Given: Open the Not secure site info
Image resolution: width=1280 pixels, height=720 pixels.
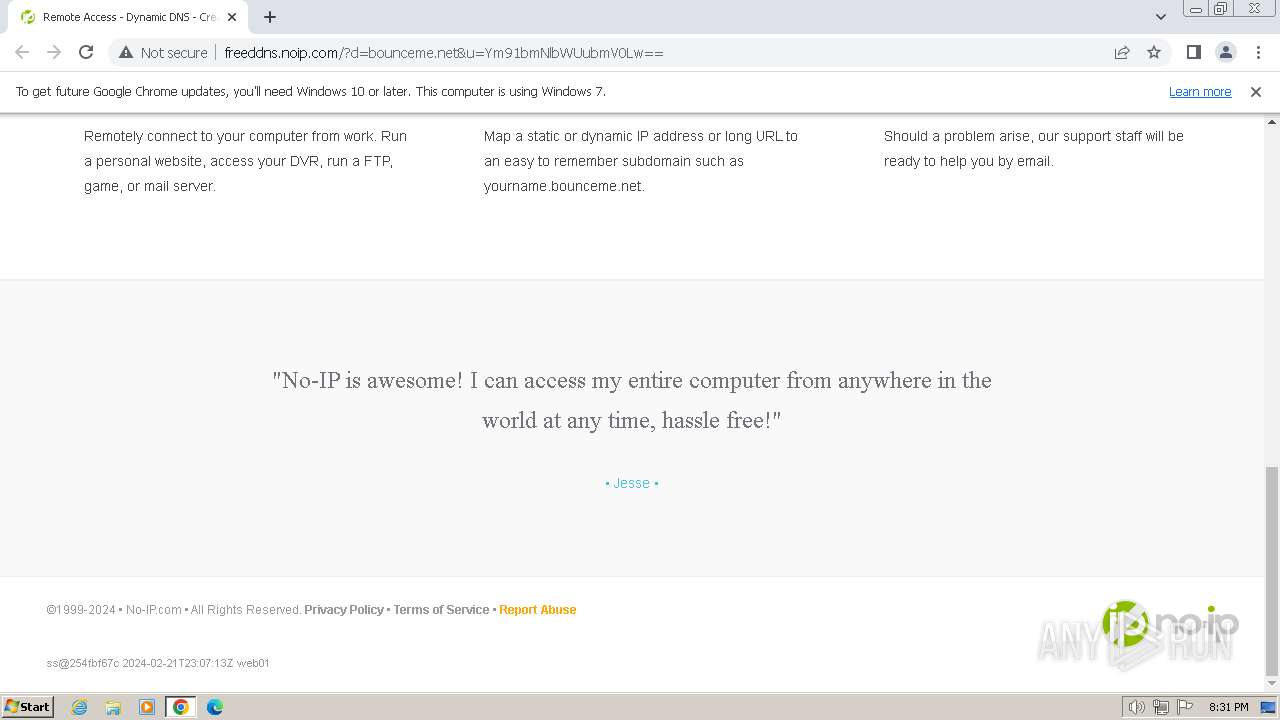Looking at the screenshot, I should click(163, 52).
